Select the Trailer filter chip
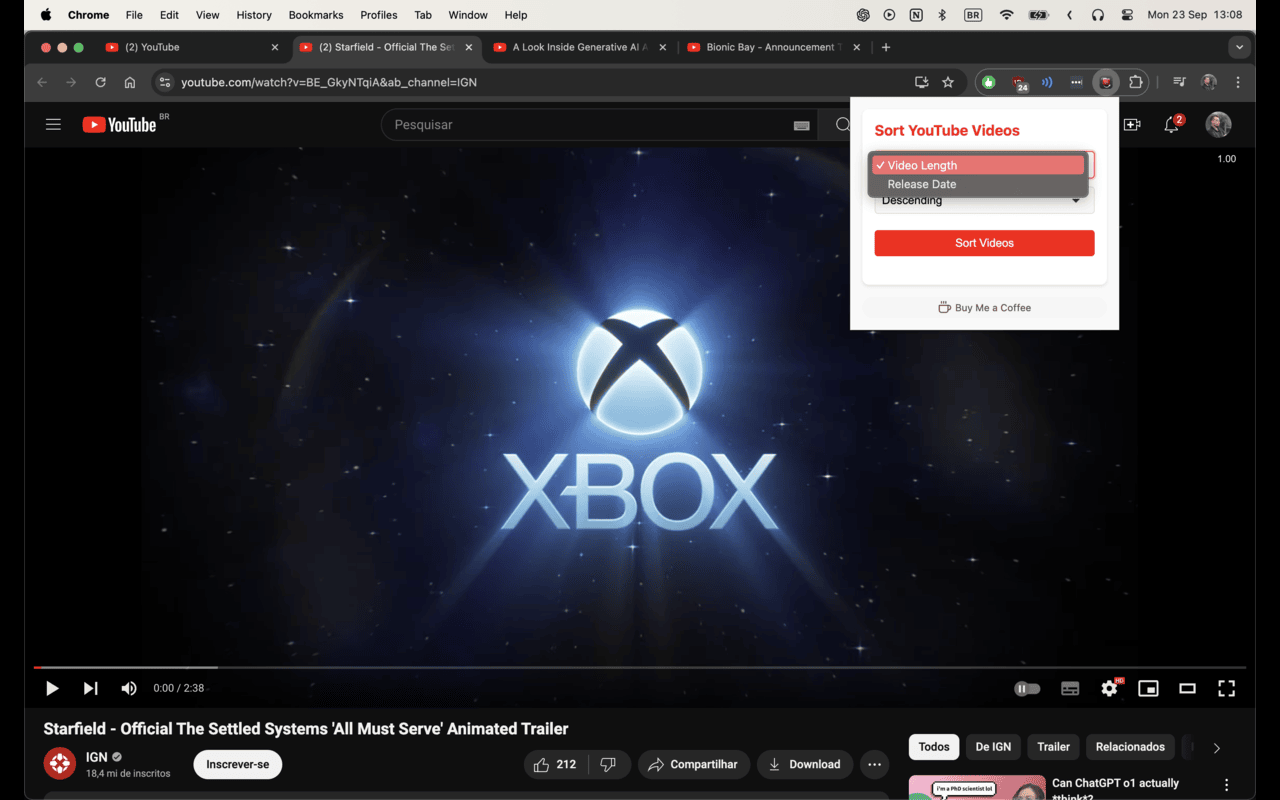Image resolution: width=1280 pixels, height=800 pixels. coord(1053,747)
